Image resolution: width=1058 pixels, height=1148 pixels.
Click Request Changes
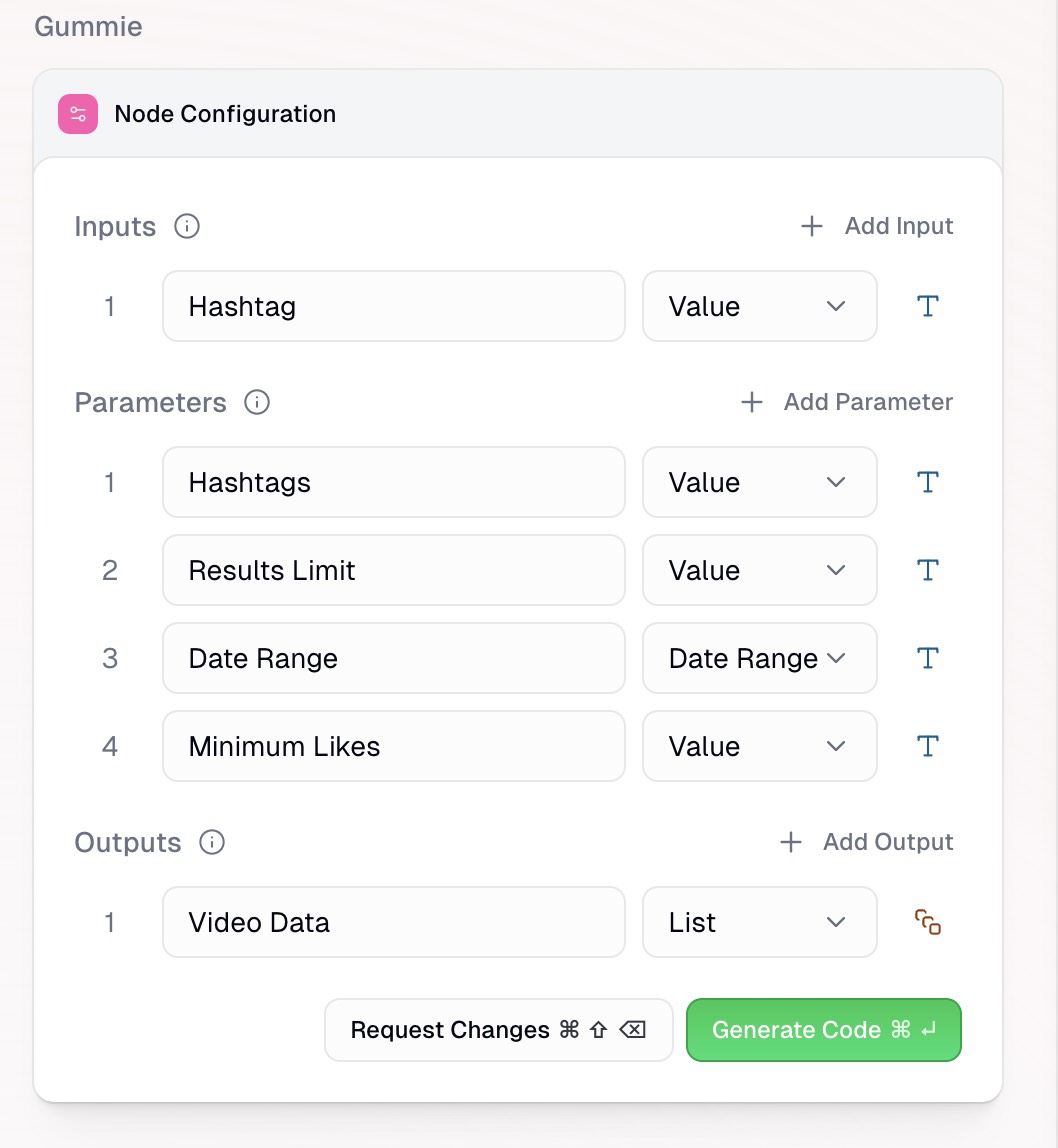click(498, 1029)
